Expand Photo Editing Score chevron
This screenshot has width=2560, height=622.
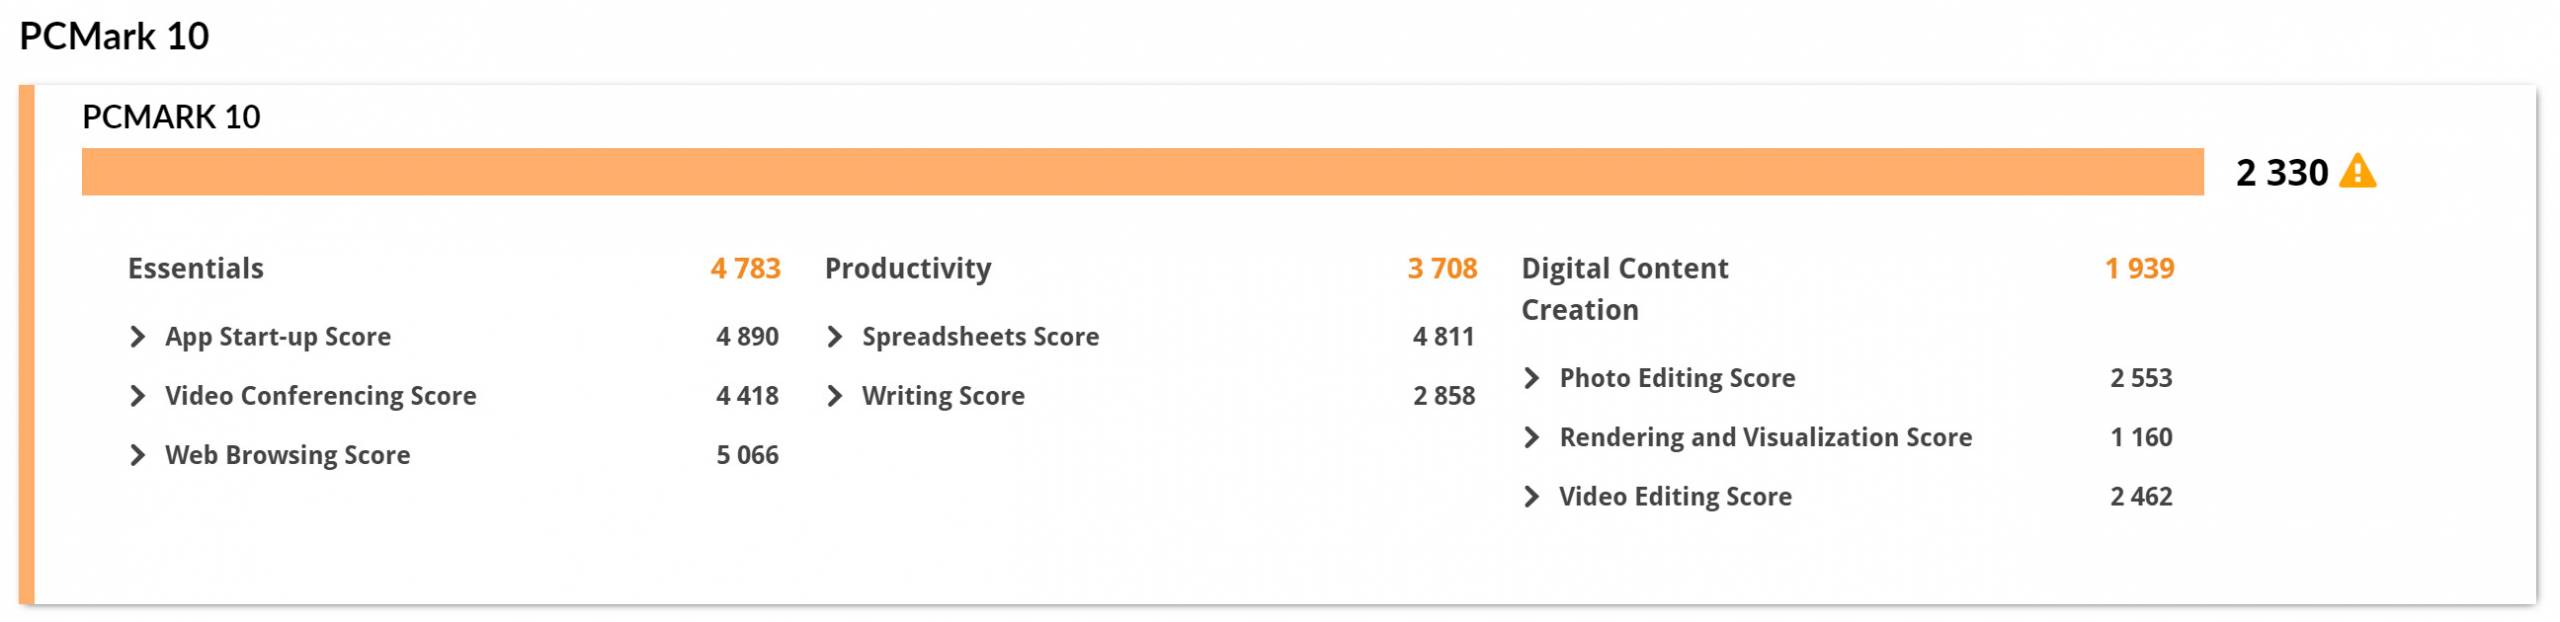(1531, 378)
